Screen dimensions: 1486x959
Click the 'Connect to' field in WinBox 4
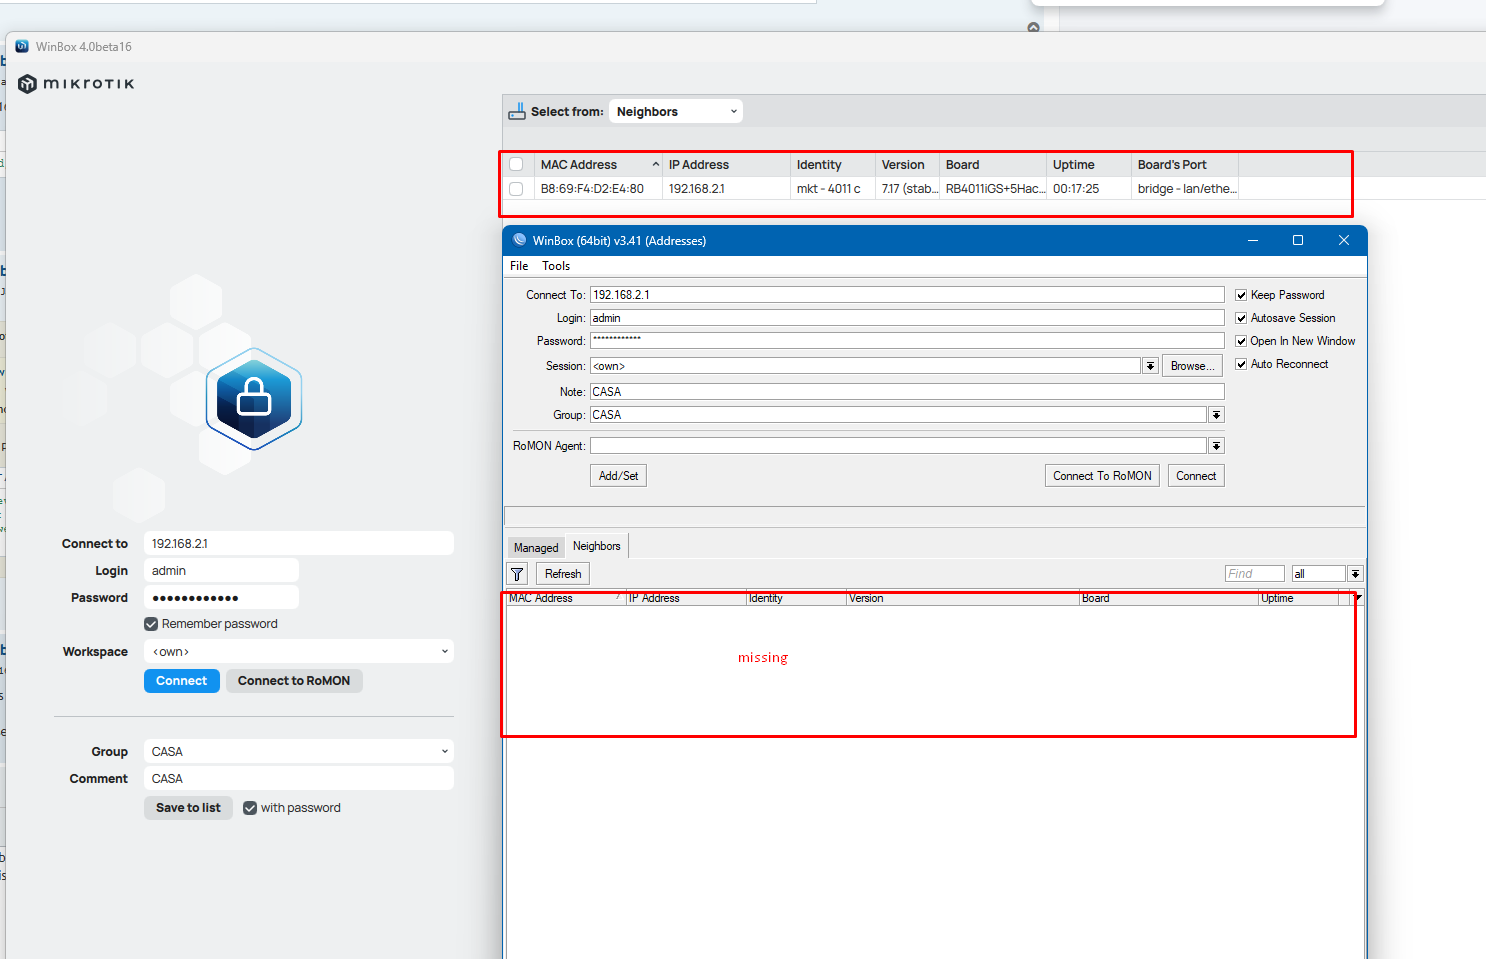tap(299, 543)
